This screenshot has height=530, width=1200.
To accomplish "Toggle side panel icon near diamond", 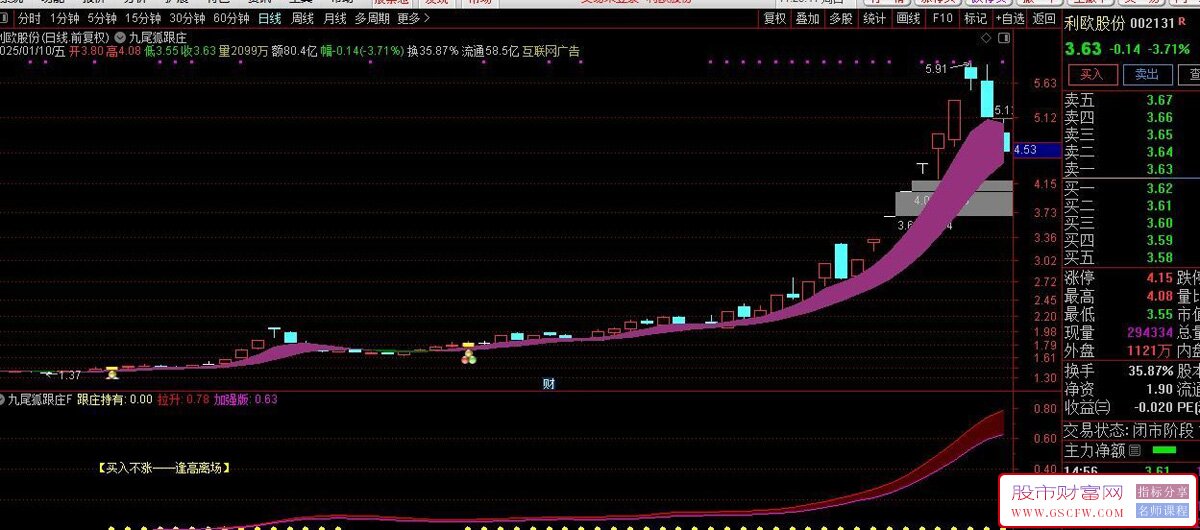I will tap(1004, 38).
